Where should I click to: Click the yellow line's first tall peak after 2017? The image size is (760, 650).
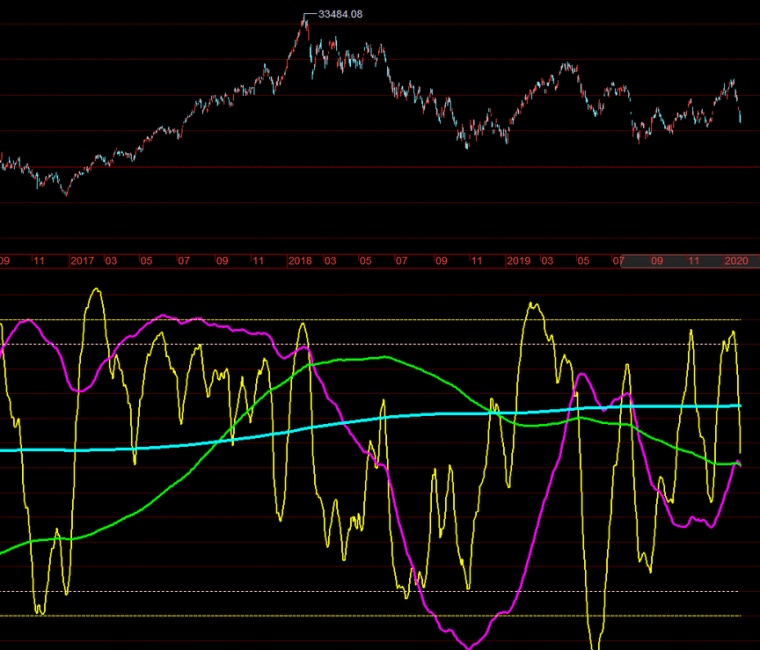coord(96,291)
